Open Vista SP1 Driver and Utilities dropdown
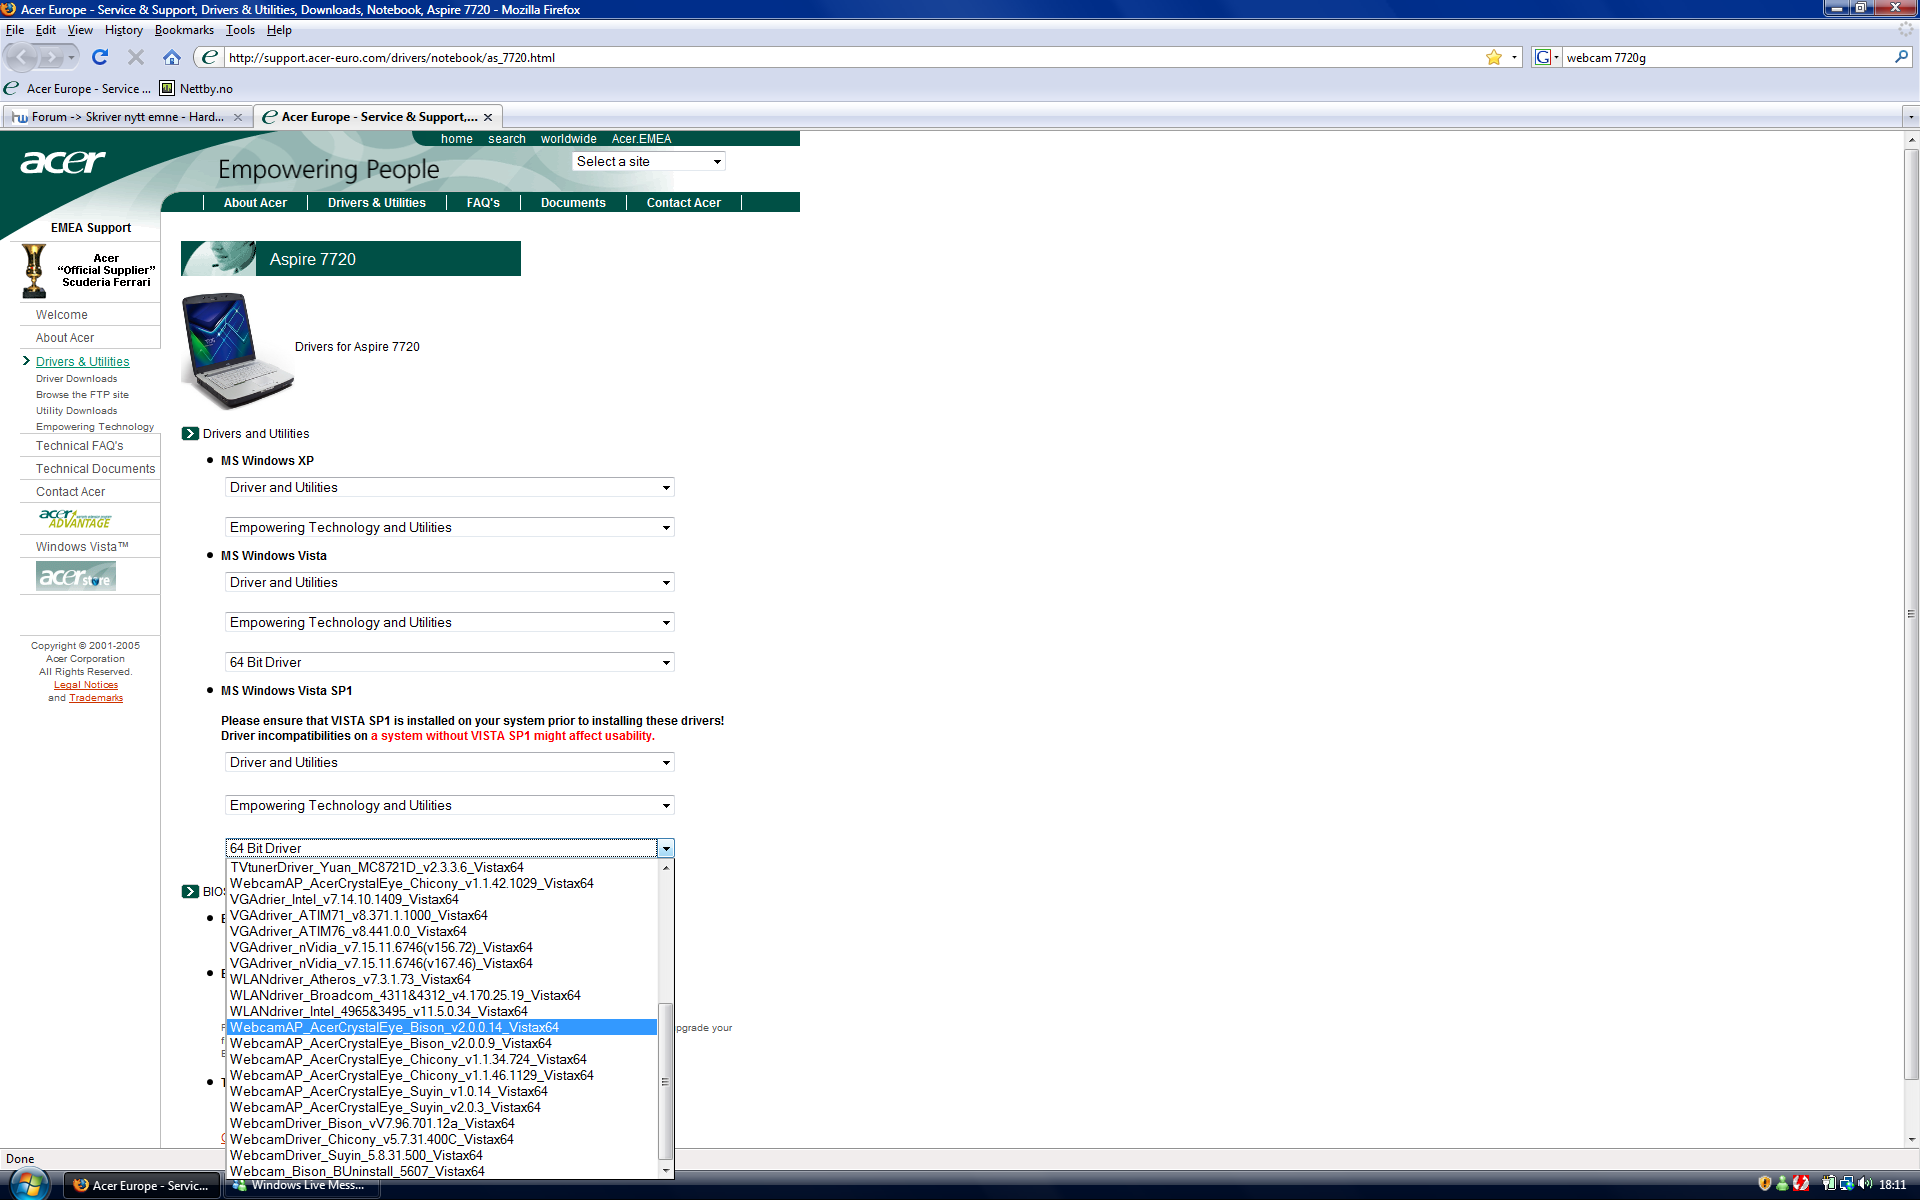The image size is (1920, 1200). tap(450, 762)
